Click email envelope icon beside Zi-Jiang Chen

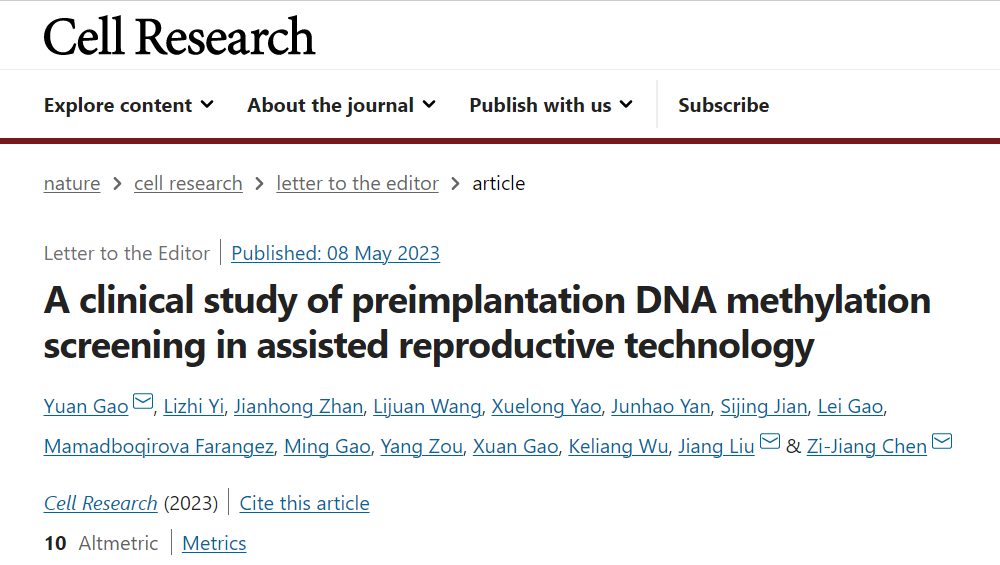pos(942,442)
